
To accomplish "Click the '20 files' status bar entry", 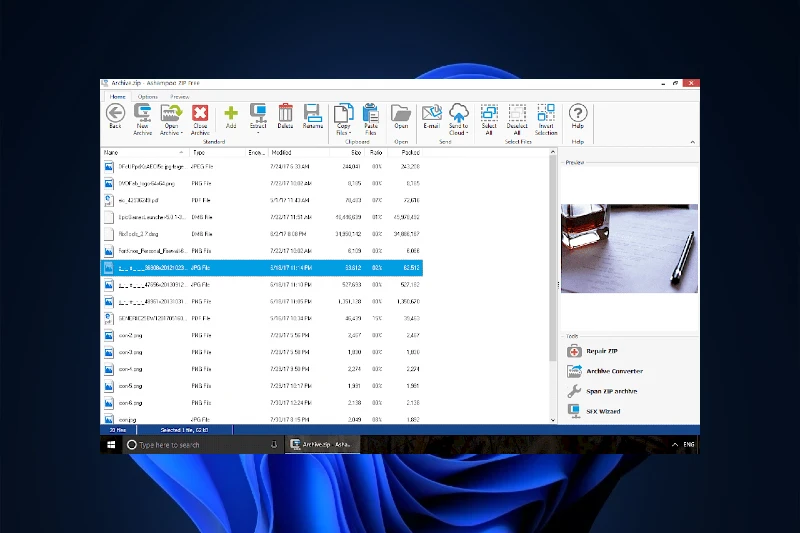I will tap(118, 430).
